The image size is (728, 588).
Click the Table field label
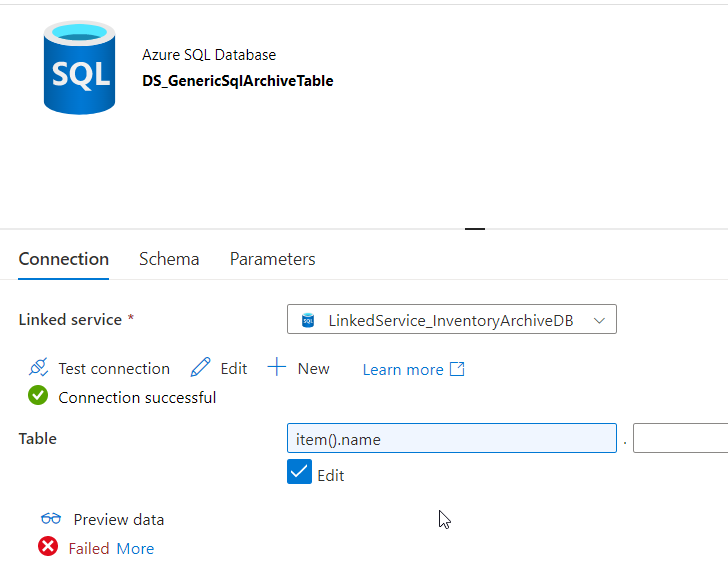click(38, 438)
